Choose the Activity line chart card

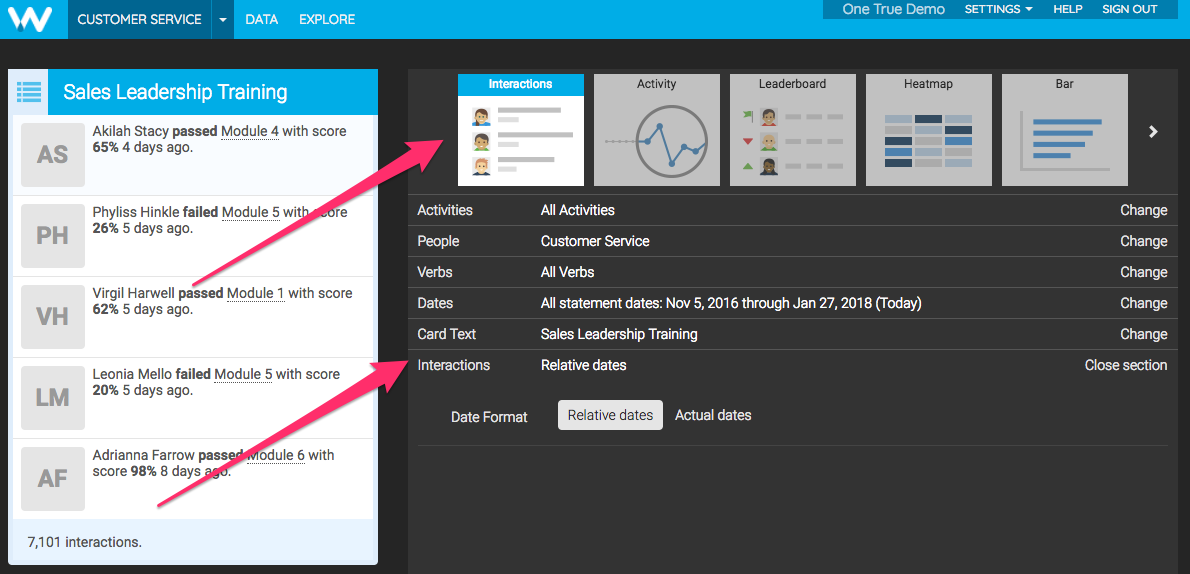[x=656, y=130]
